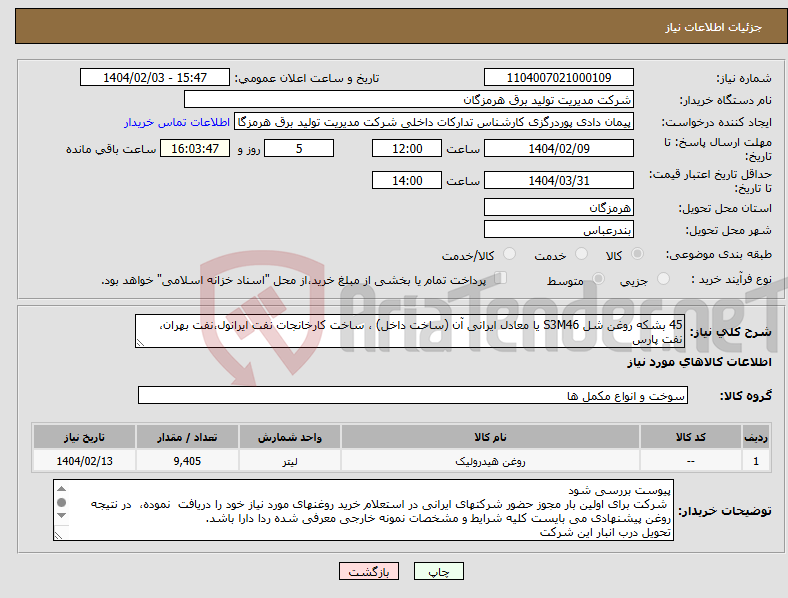Click the resize grip of description box
The image size is (788, 598).
coord(140,343)
